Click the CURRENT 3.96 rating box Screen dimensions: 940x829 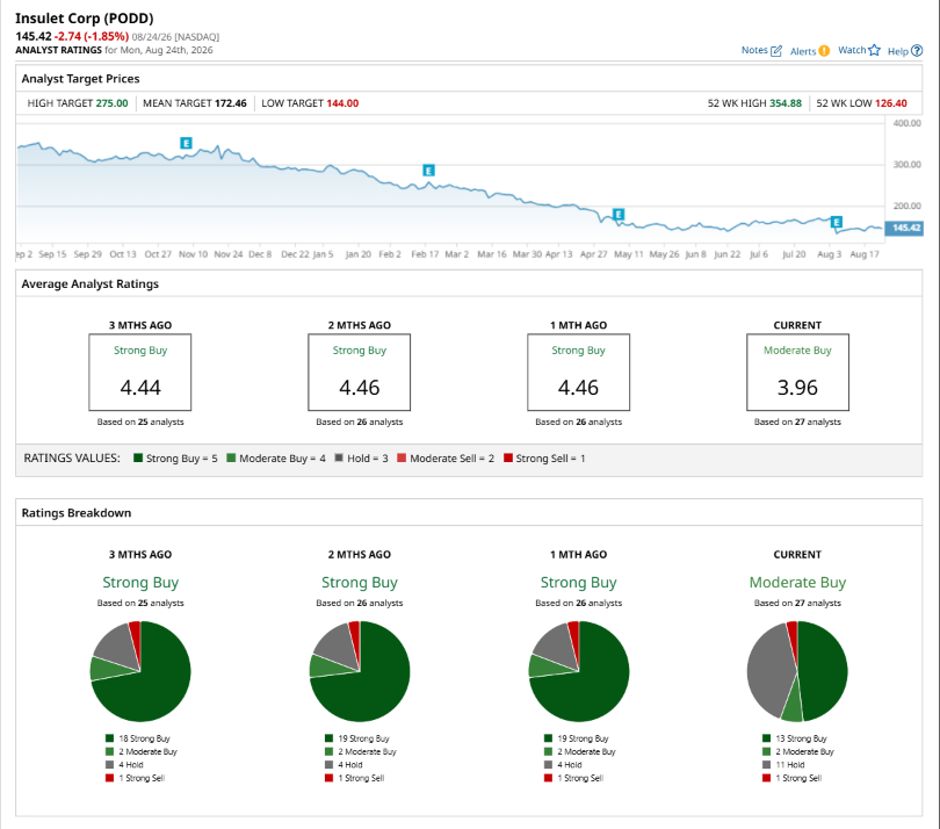pos(797,372)
